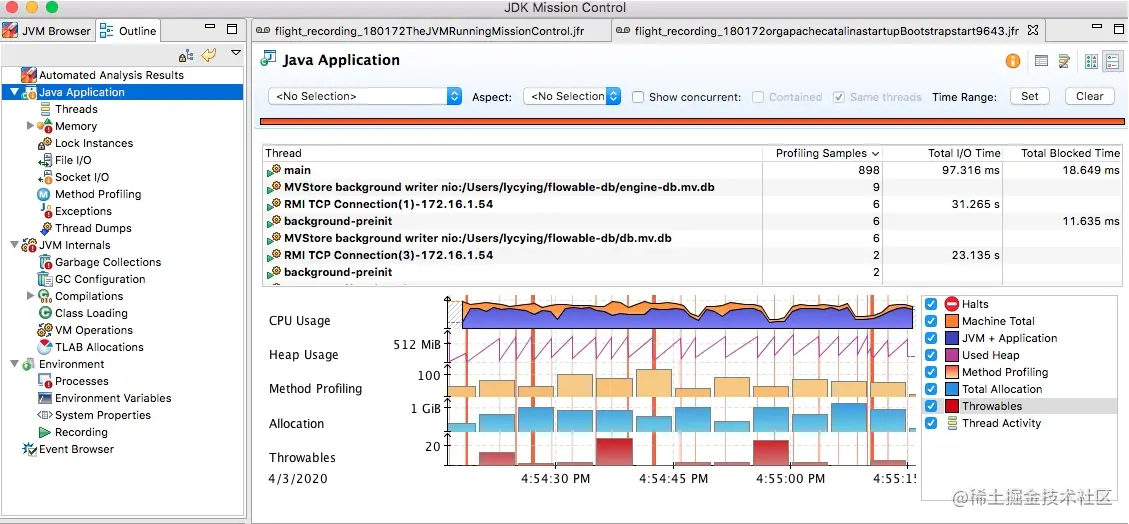Screen dimensions: 1129x524
Task: Sort by Total Blocked Time column
Action: pyautogui.click(x=1063, y=153)
